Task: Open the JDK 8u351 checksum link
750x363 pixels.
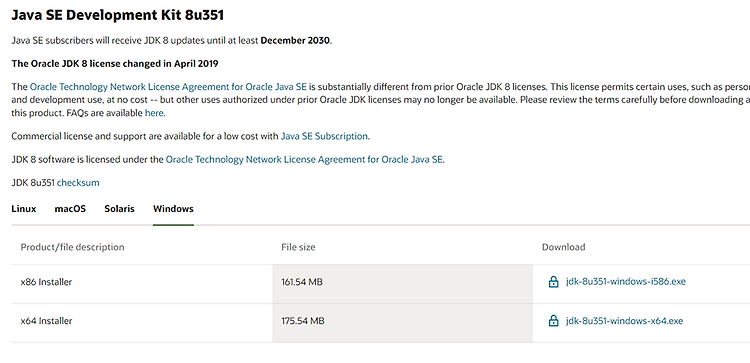Action: click(x=78, y=183)
